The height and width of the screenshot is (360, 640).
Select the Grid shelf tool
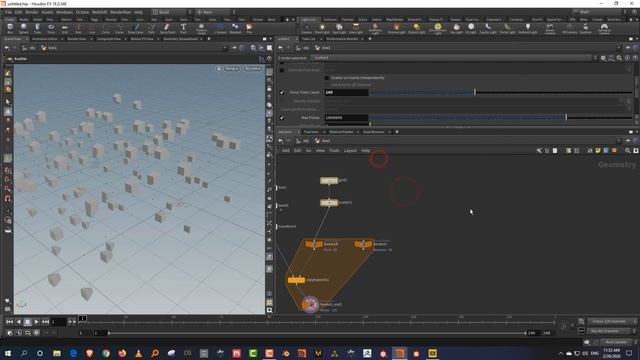click(64, 28)
